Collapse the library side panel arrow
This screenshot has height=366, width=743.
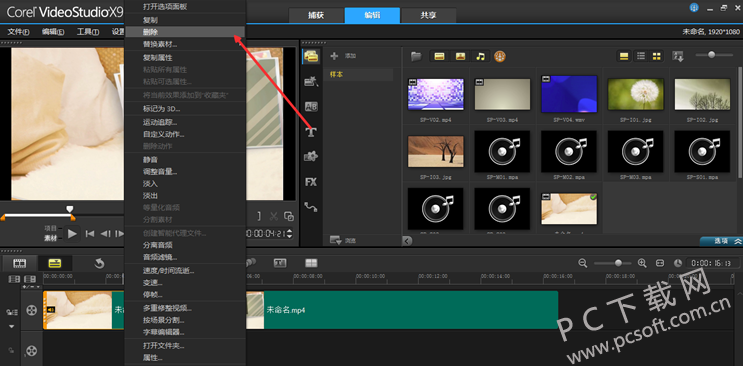tap(407, 241)
